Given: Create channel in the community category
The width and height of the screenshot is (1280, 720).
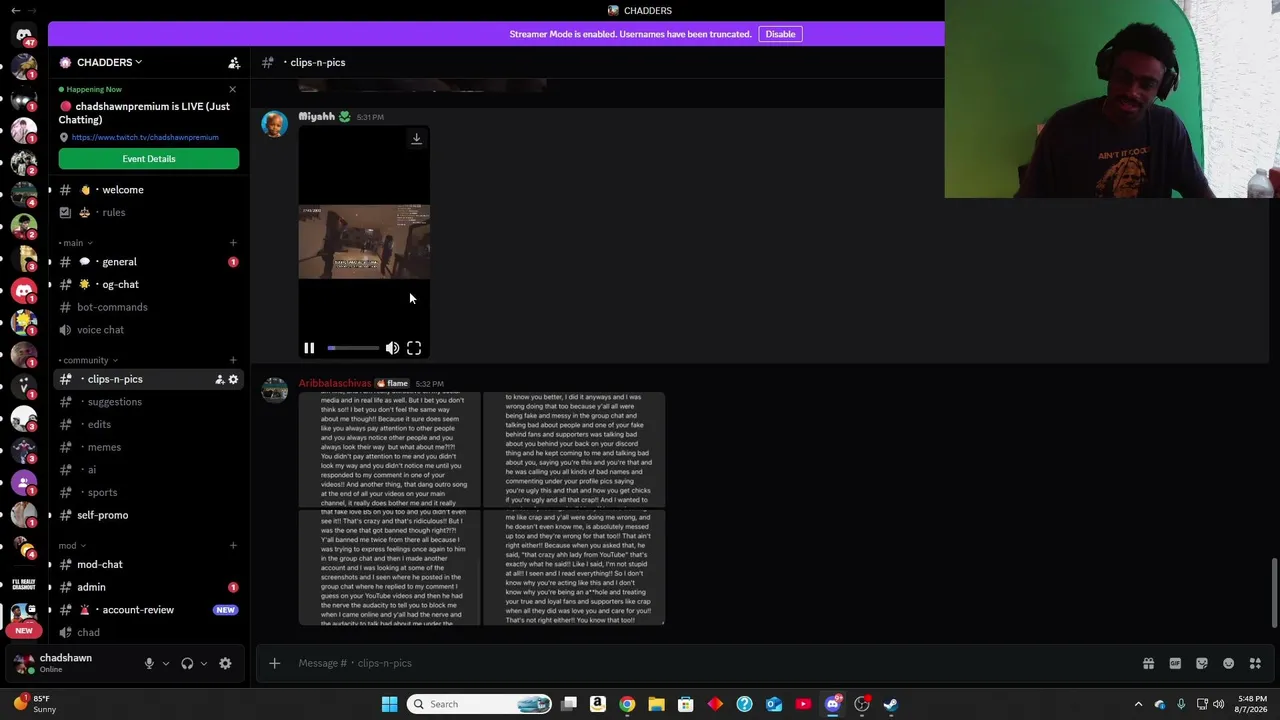Looking at the screenshot, I should 233,360.
